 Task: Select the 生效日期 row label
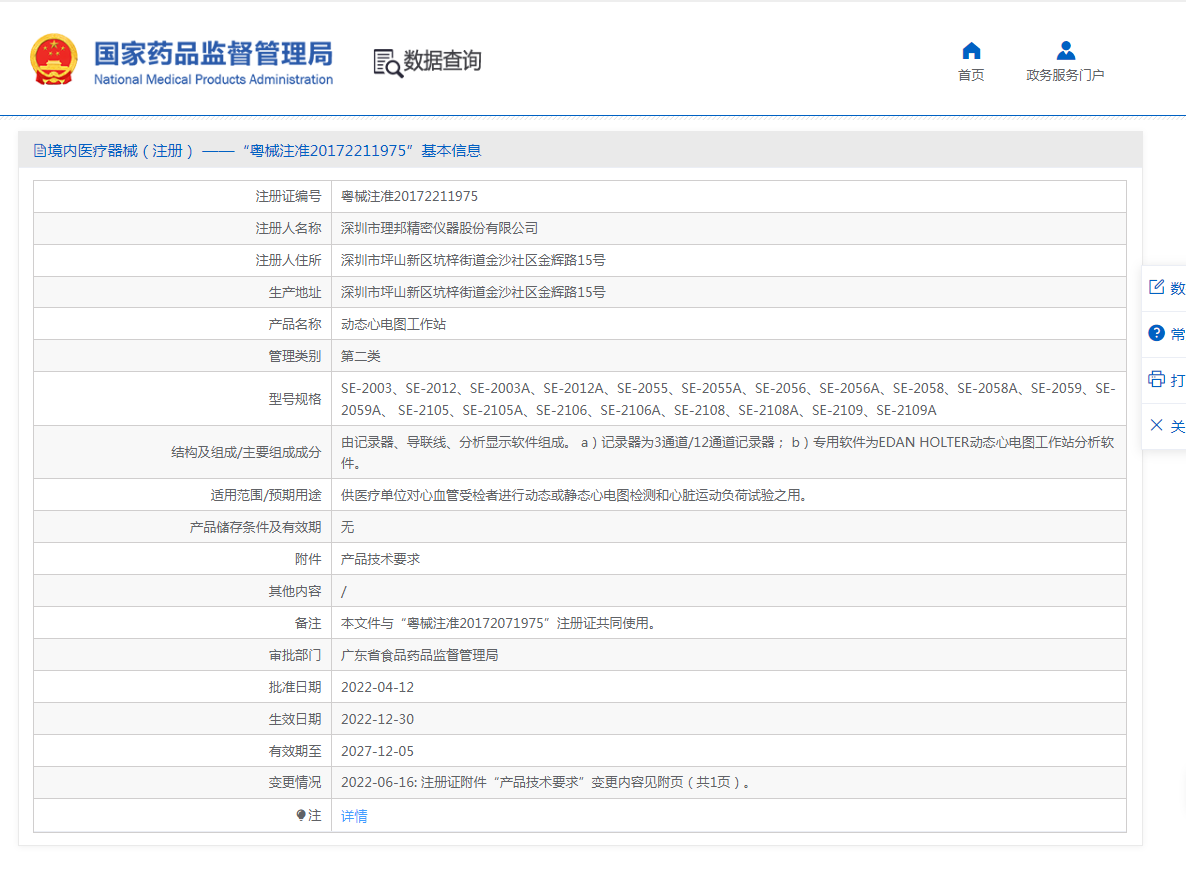tap(295, 719)
